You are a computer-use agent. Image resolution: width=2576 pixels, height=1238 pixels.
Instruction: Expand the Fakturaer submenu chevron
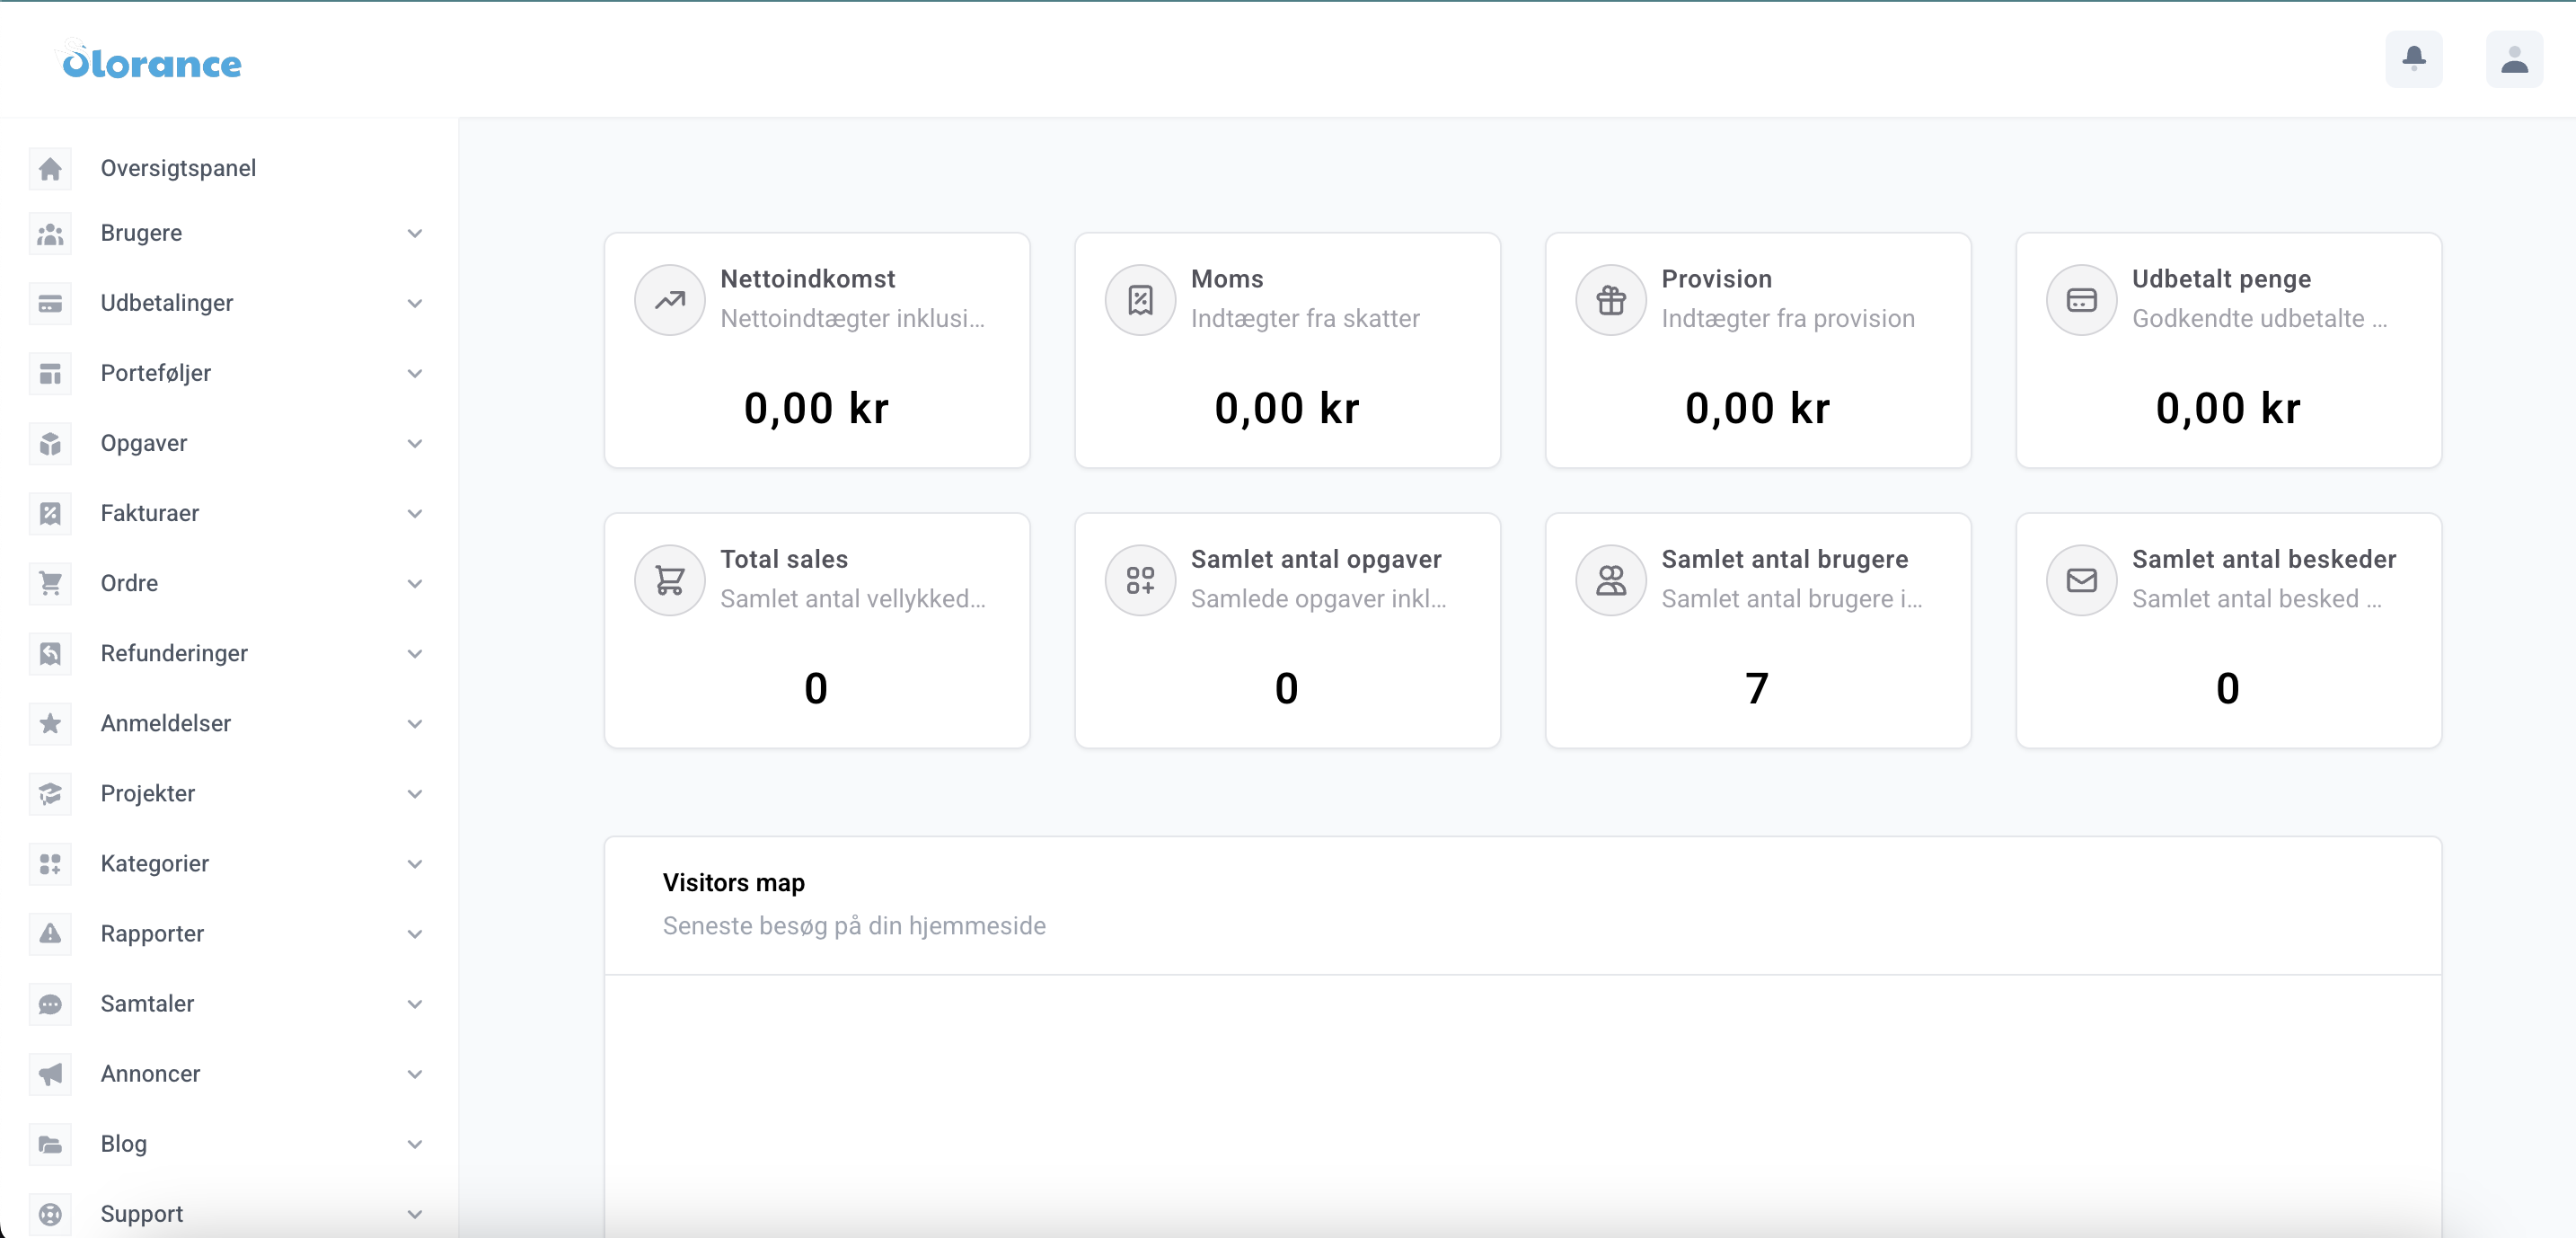coord(415,514)
